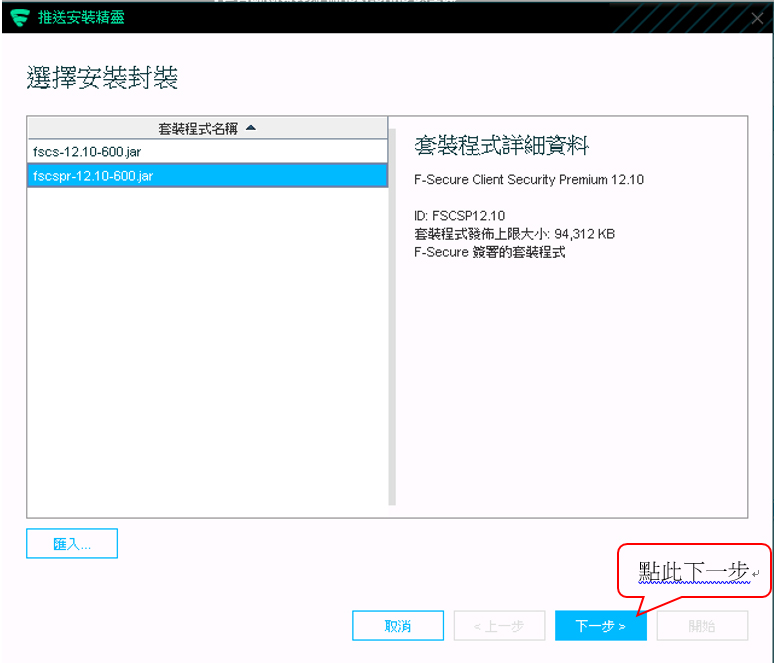Select package fscspr-12.10-600.jar
This screenshot has width=774, height=663.
[x=207, y=176]
